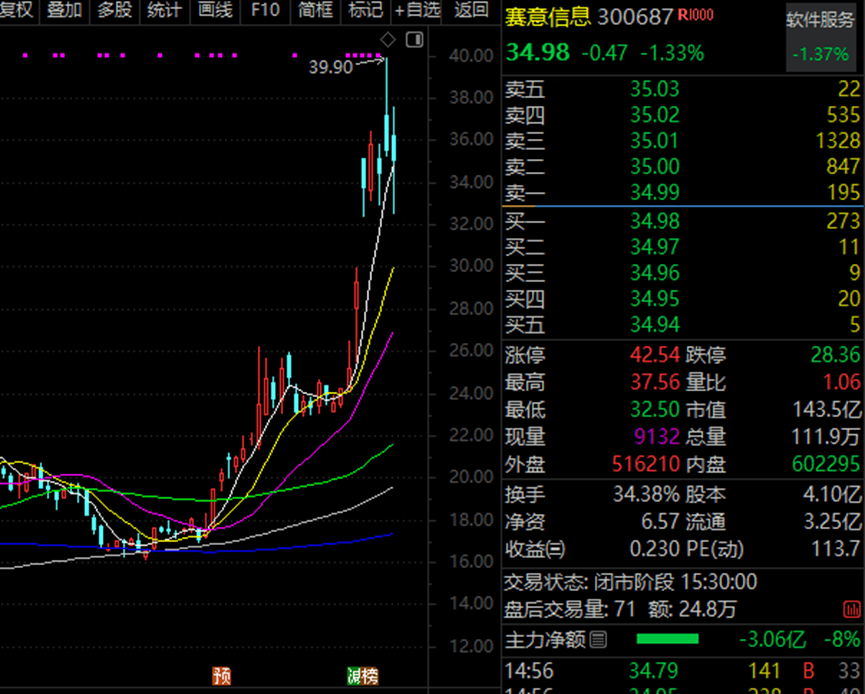The height and width of the screenshot is (694, 865).
Task: Click the green 减 marker on timeline
Action: point(354,676)
